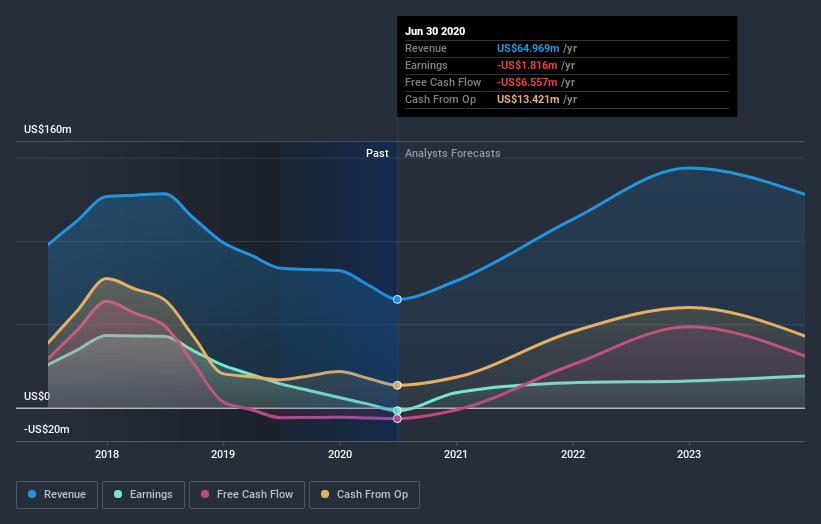Click the blue Revenue legend dot
Screen dimensions: 821x524
32,494
